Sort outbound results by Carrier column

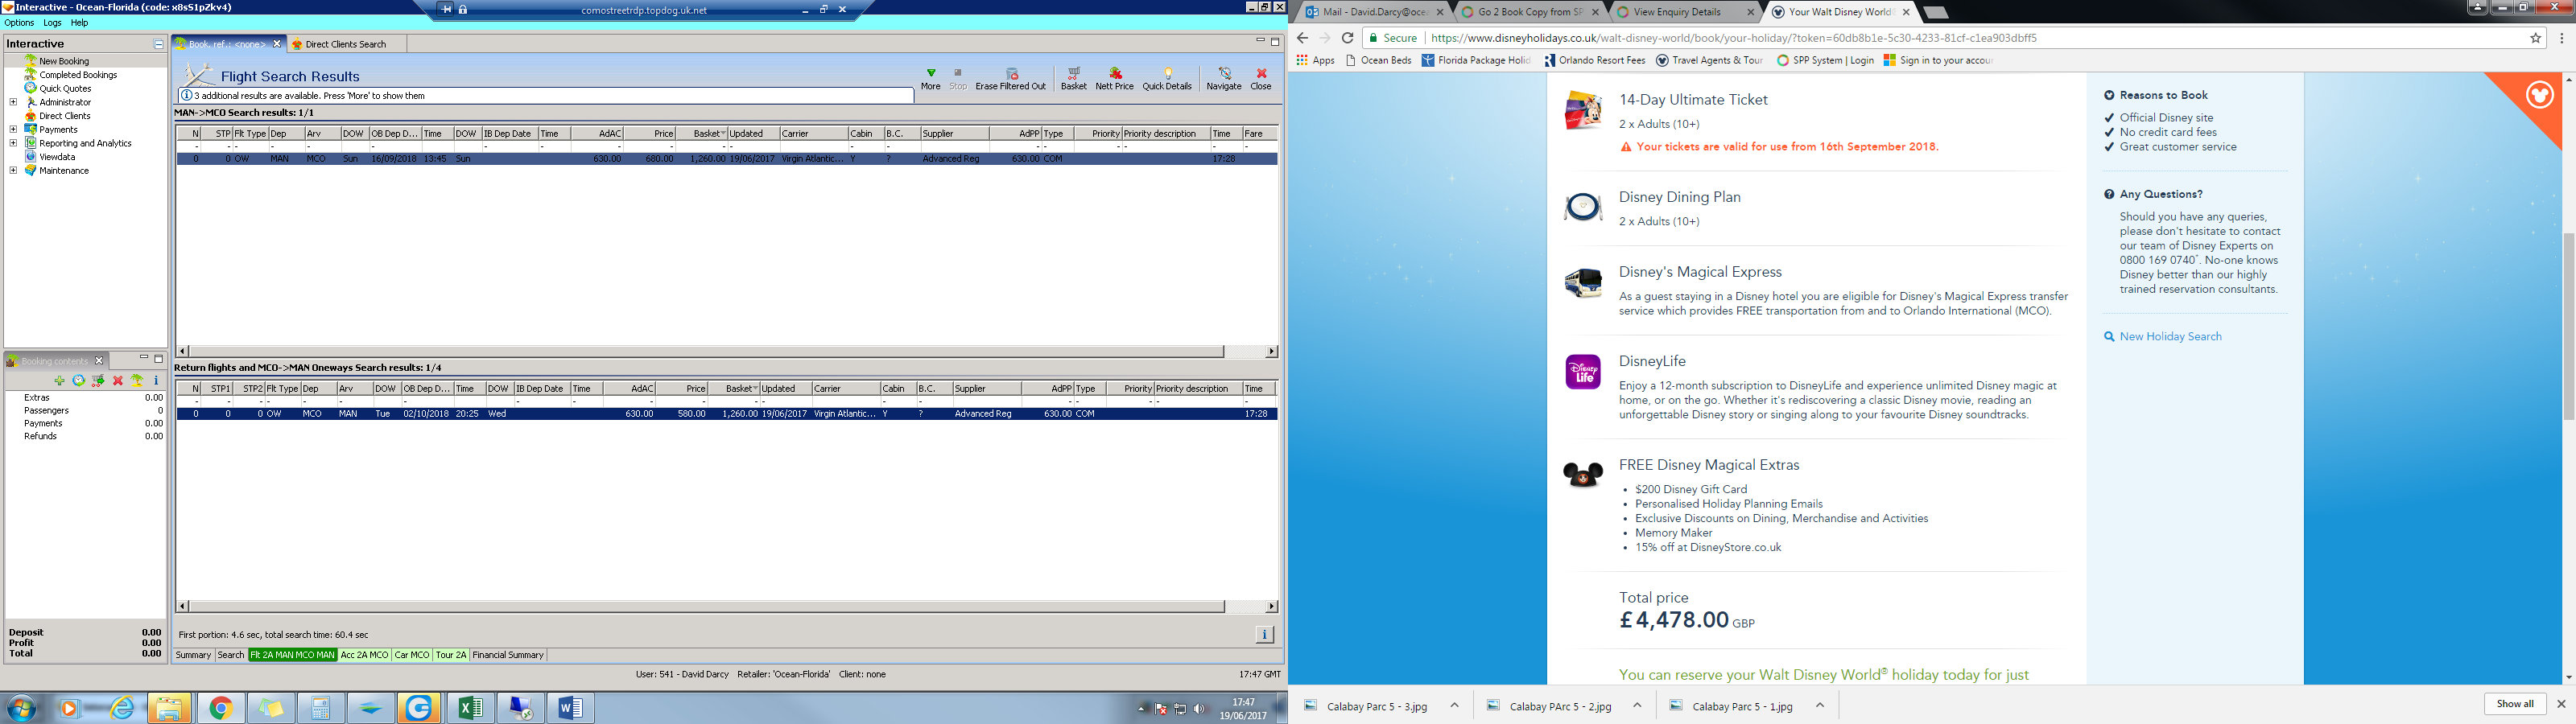pos(813,134)
